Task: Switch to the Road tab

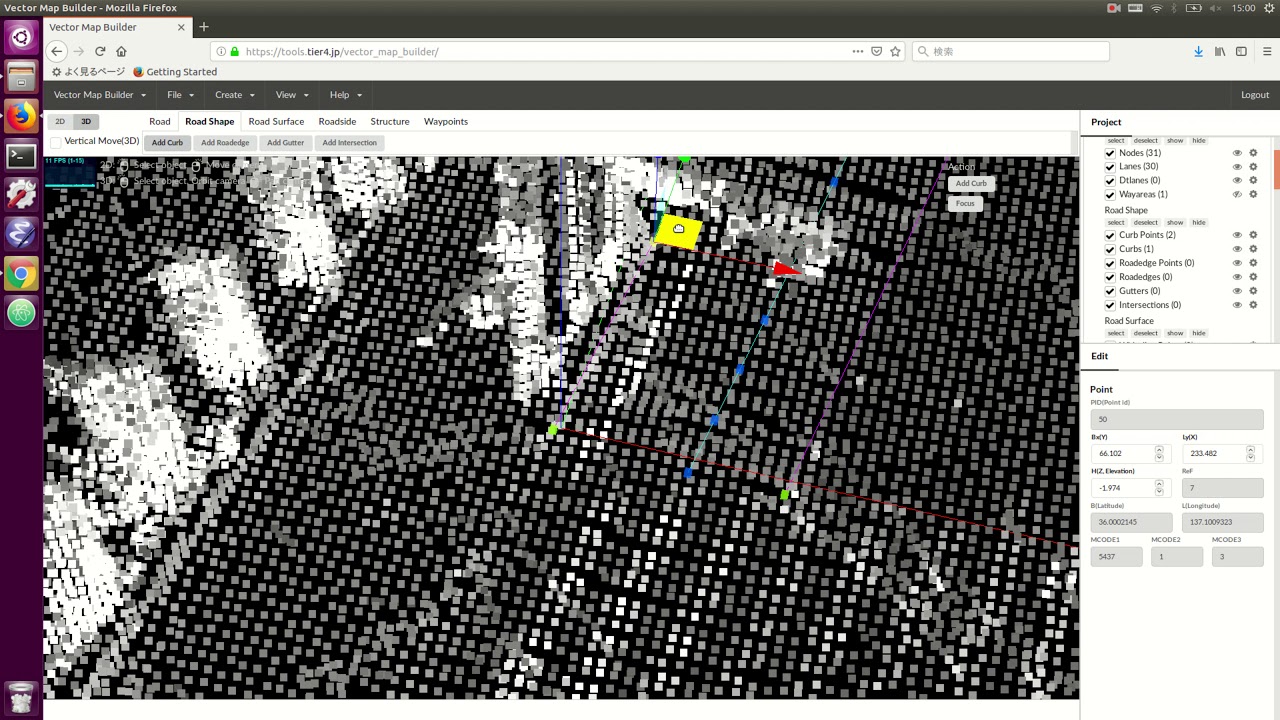Action: tap(160, 122)
